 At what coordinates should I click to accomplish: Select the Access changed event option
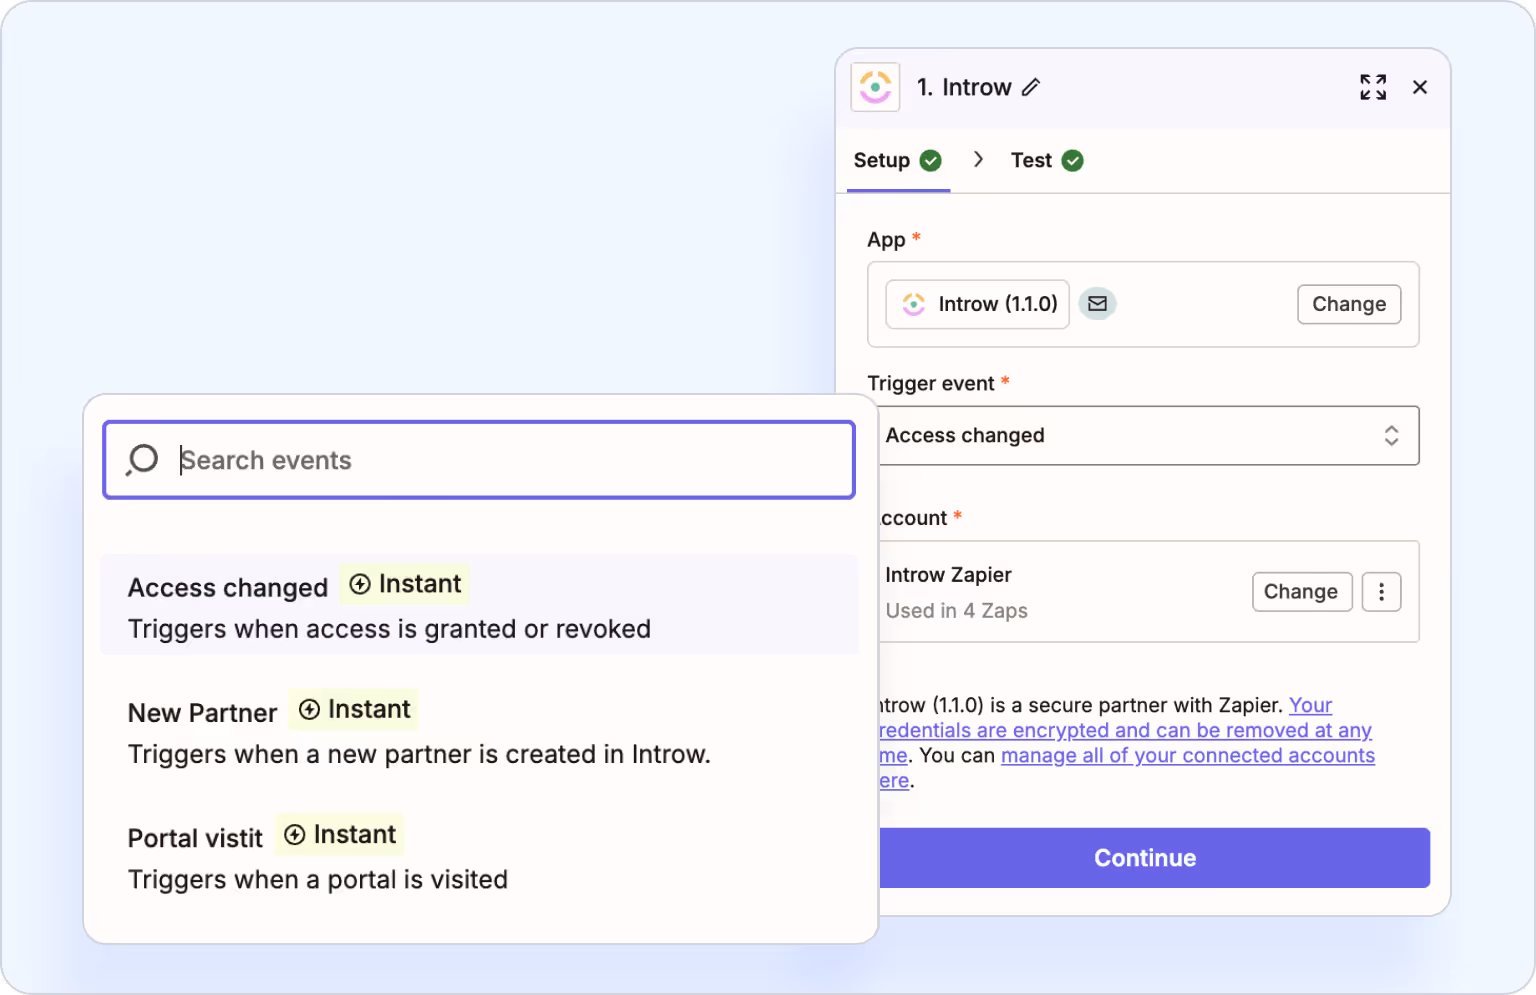pyautogui.click(x=479, y=605)
